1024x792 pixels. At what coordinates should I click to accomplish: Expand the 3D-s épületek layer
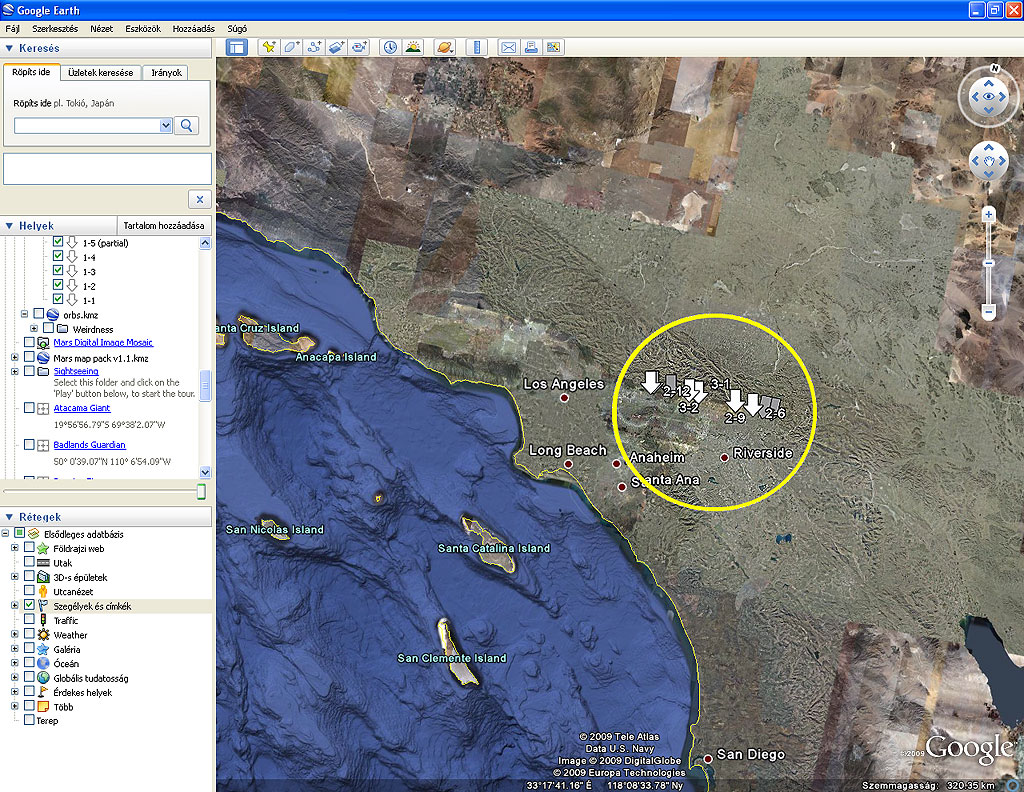14,577
